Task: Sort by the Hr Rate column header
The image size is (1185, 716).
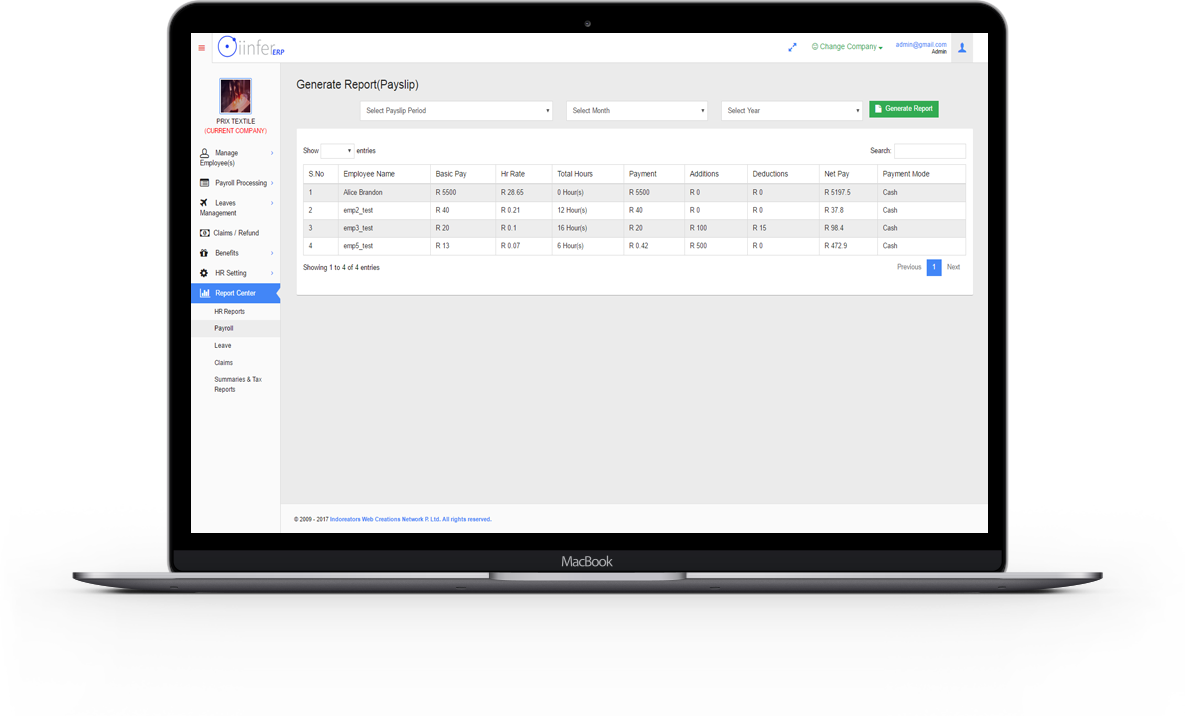Action: 523,174
